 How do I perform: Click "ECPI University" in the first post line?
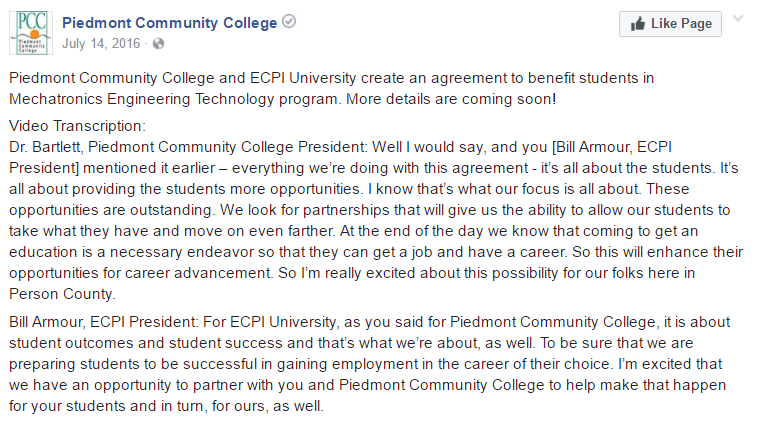pos(303,78)
